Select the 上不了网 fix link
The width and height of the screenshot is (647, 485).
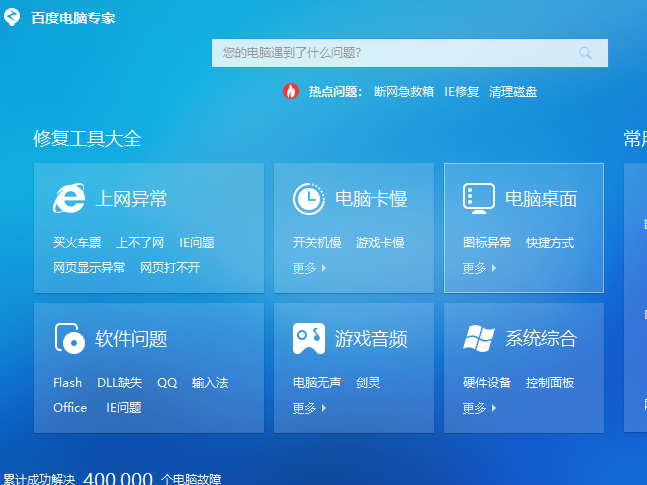pyautogui.click(x=140, y=243)
